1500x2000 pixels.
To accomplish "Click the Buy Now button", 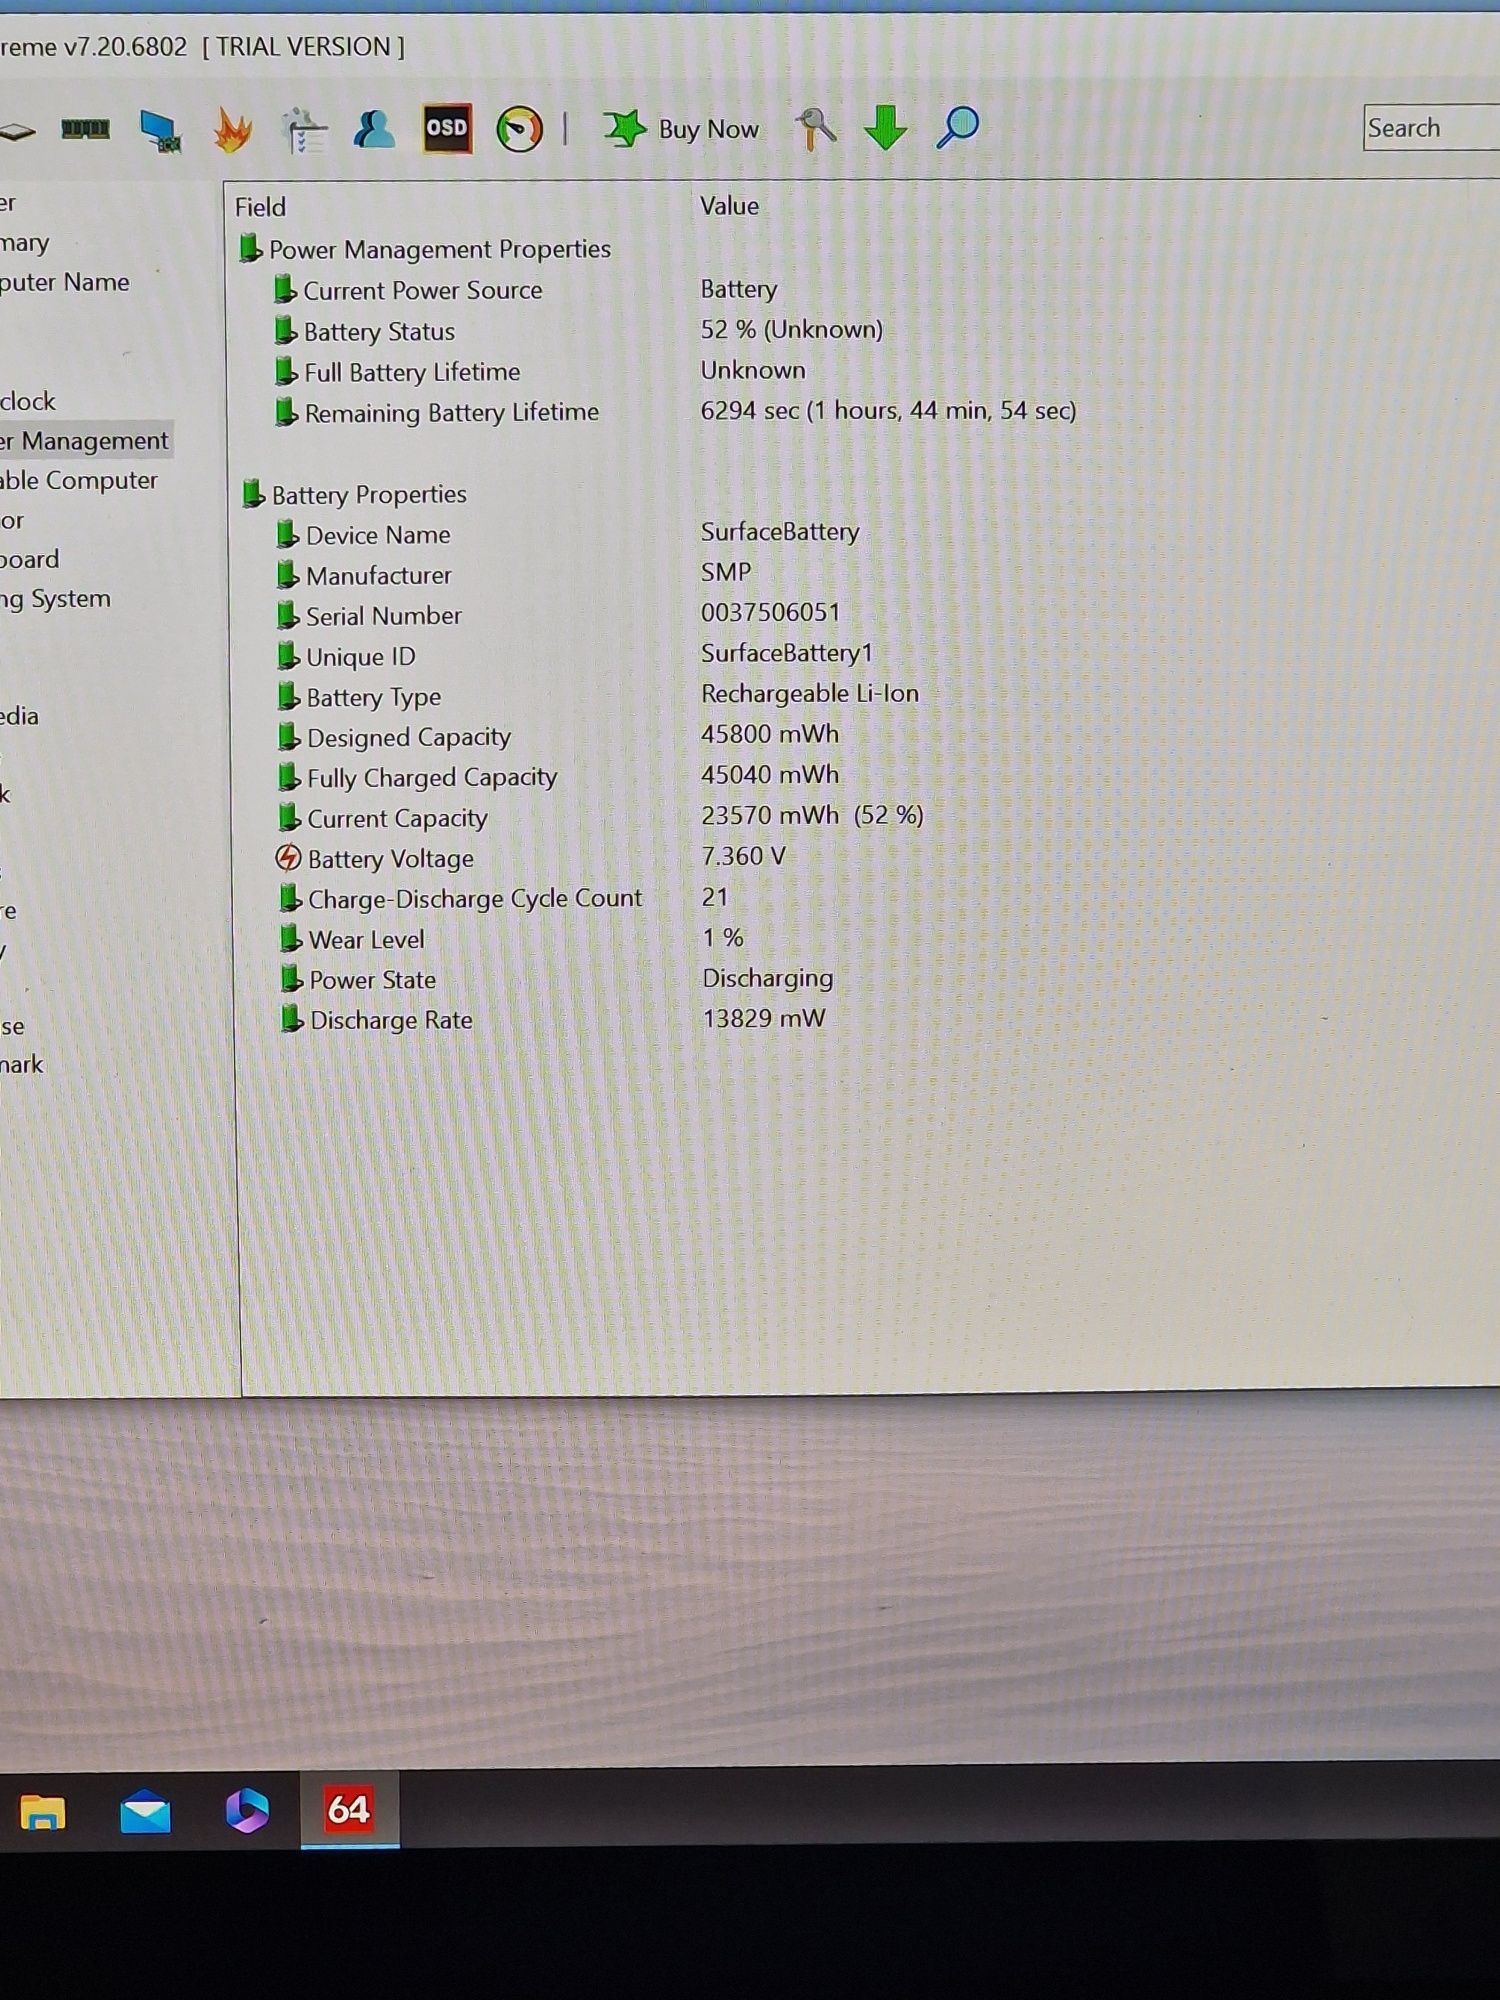I will click(681, 129).
